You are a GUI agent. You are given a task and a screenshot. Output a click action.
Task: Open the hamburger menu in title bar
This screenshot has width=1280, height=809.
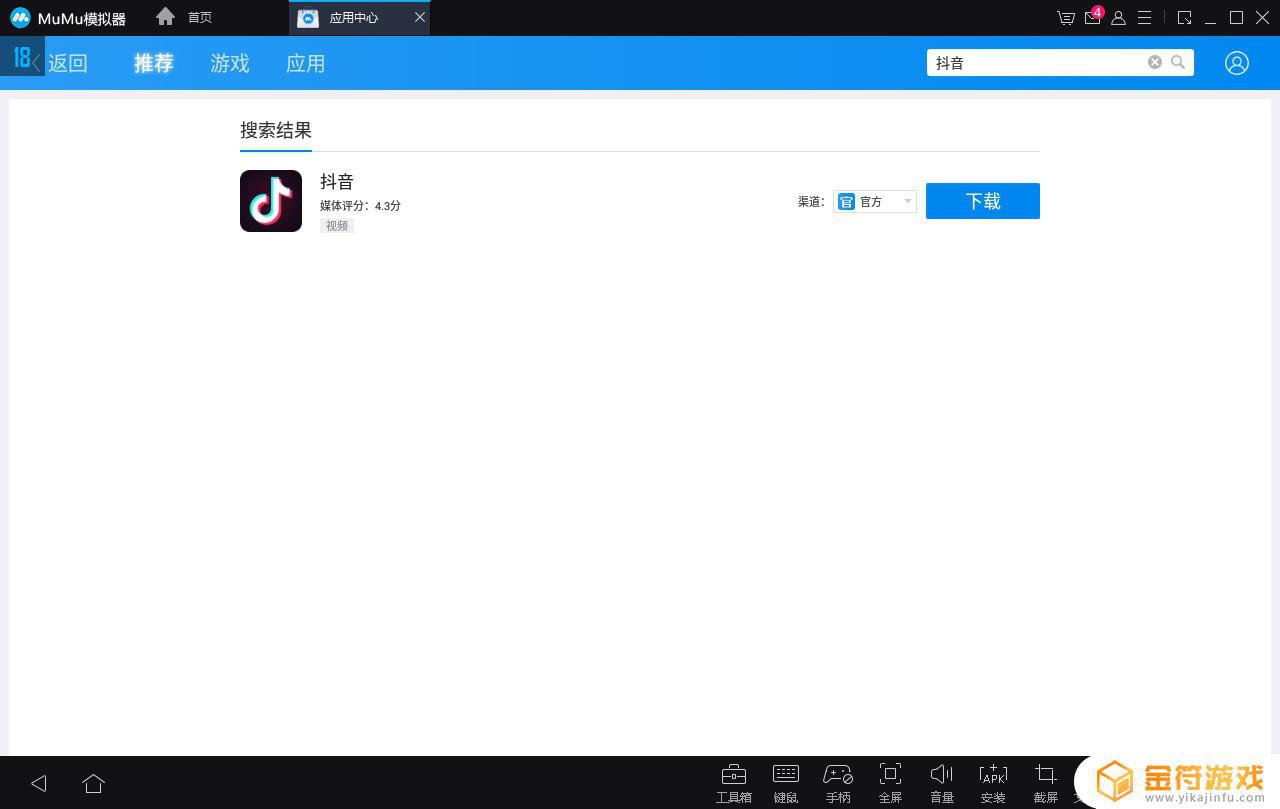[x=1145, y=18]
